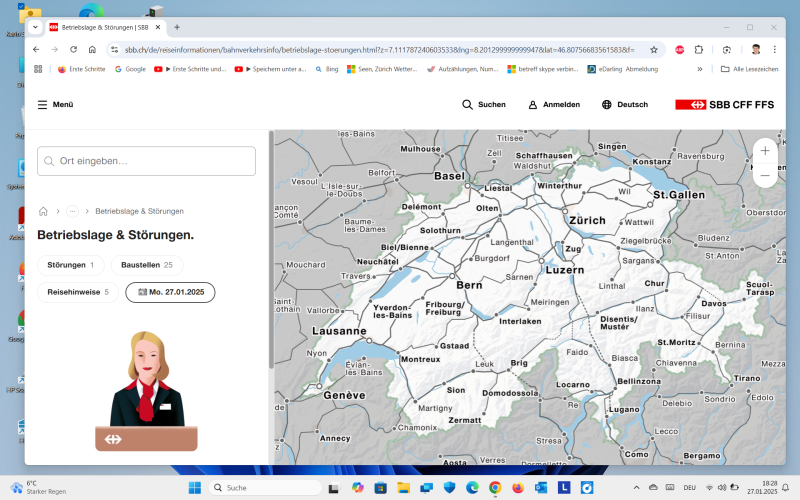Open the date picker Mo. 27.01.2025

170,292
